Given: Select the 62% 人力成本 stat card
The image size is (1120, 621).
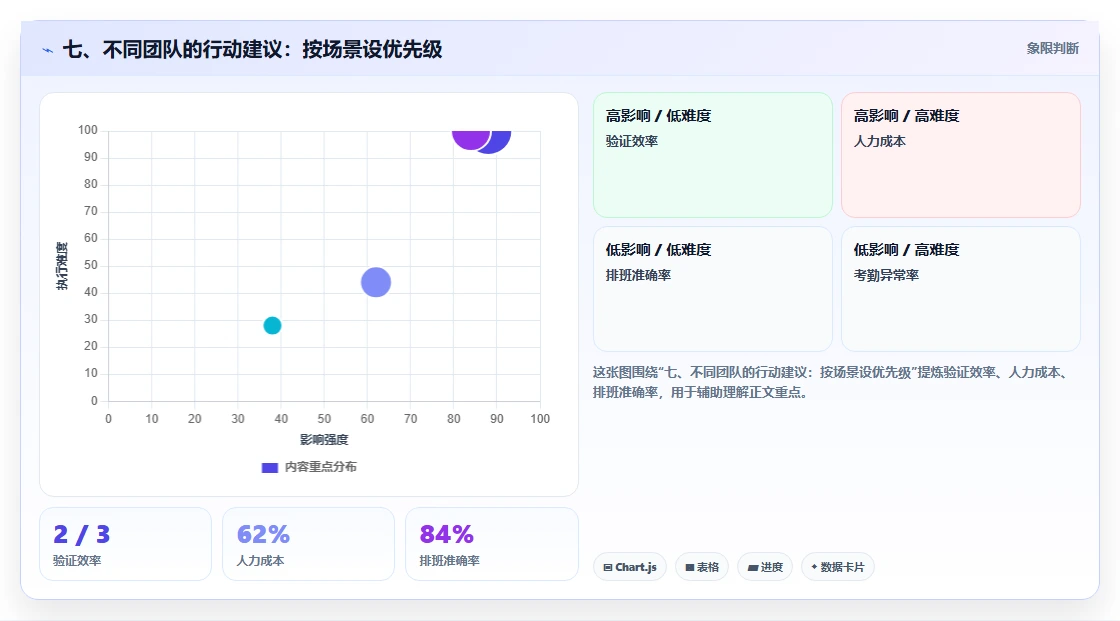Looking at the screenshot, I should [309, 544].
